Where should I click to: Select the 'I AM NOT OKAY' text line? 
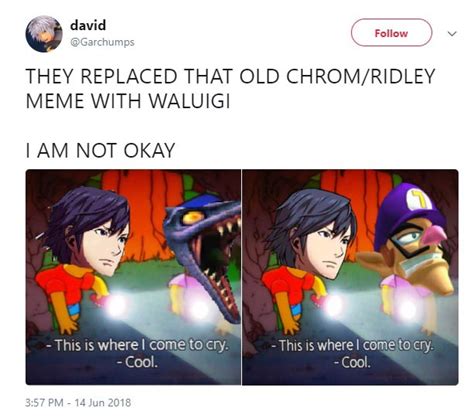(x=100, y=151)
